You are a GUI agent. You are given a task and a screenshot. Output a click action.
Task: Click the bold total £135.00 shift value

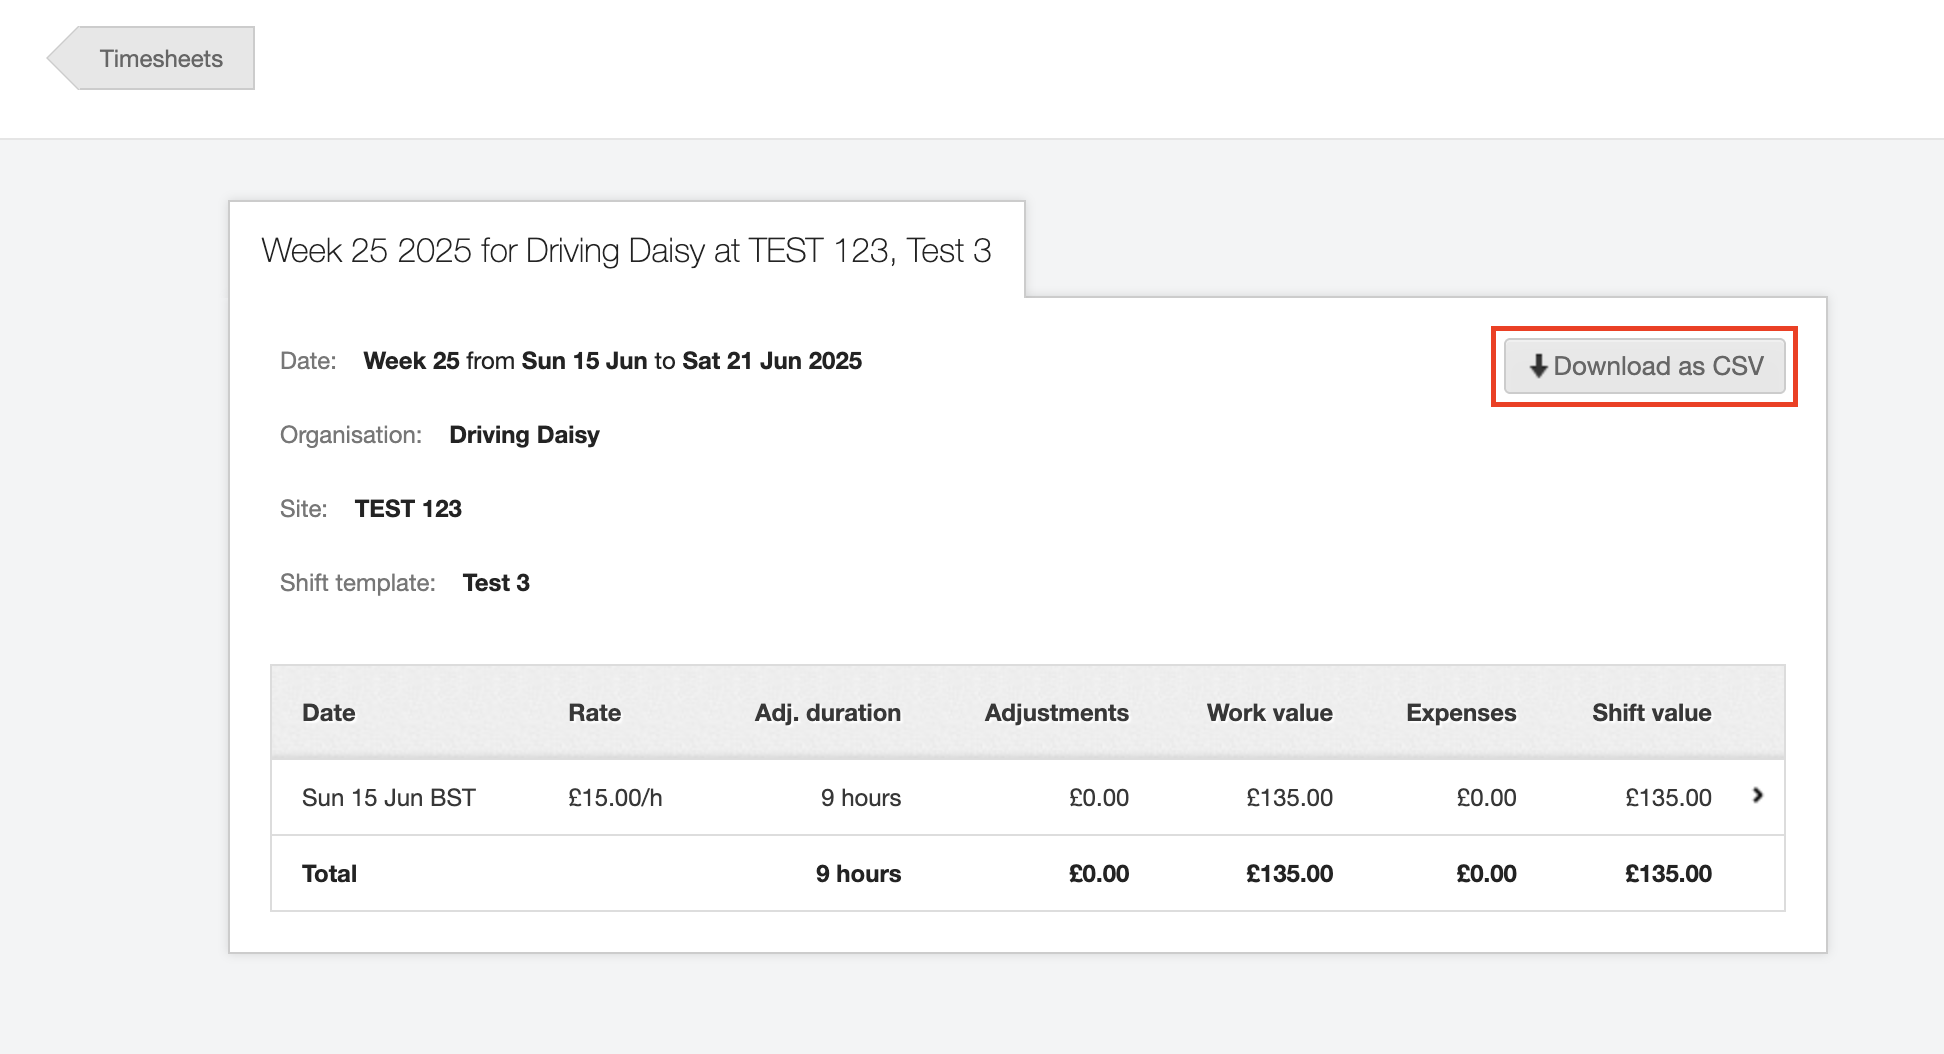coord(1667,874)
